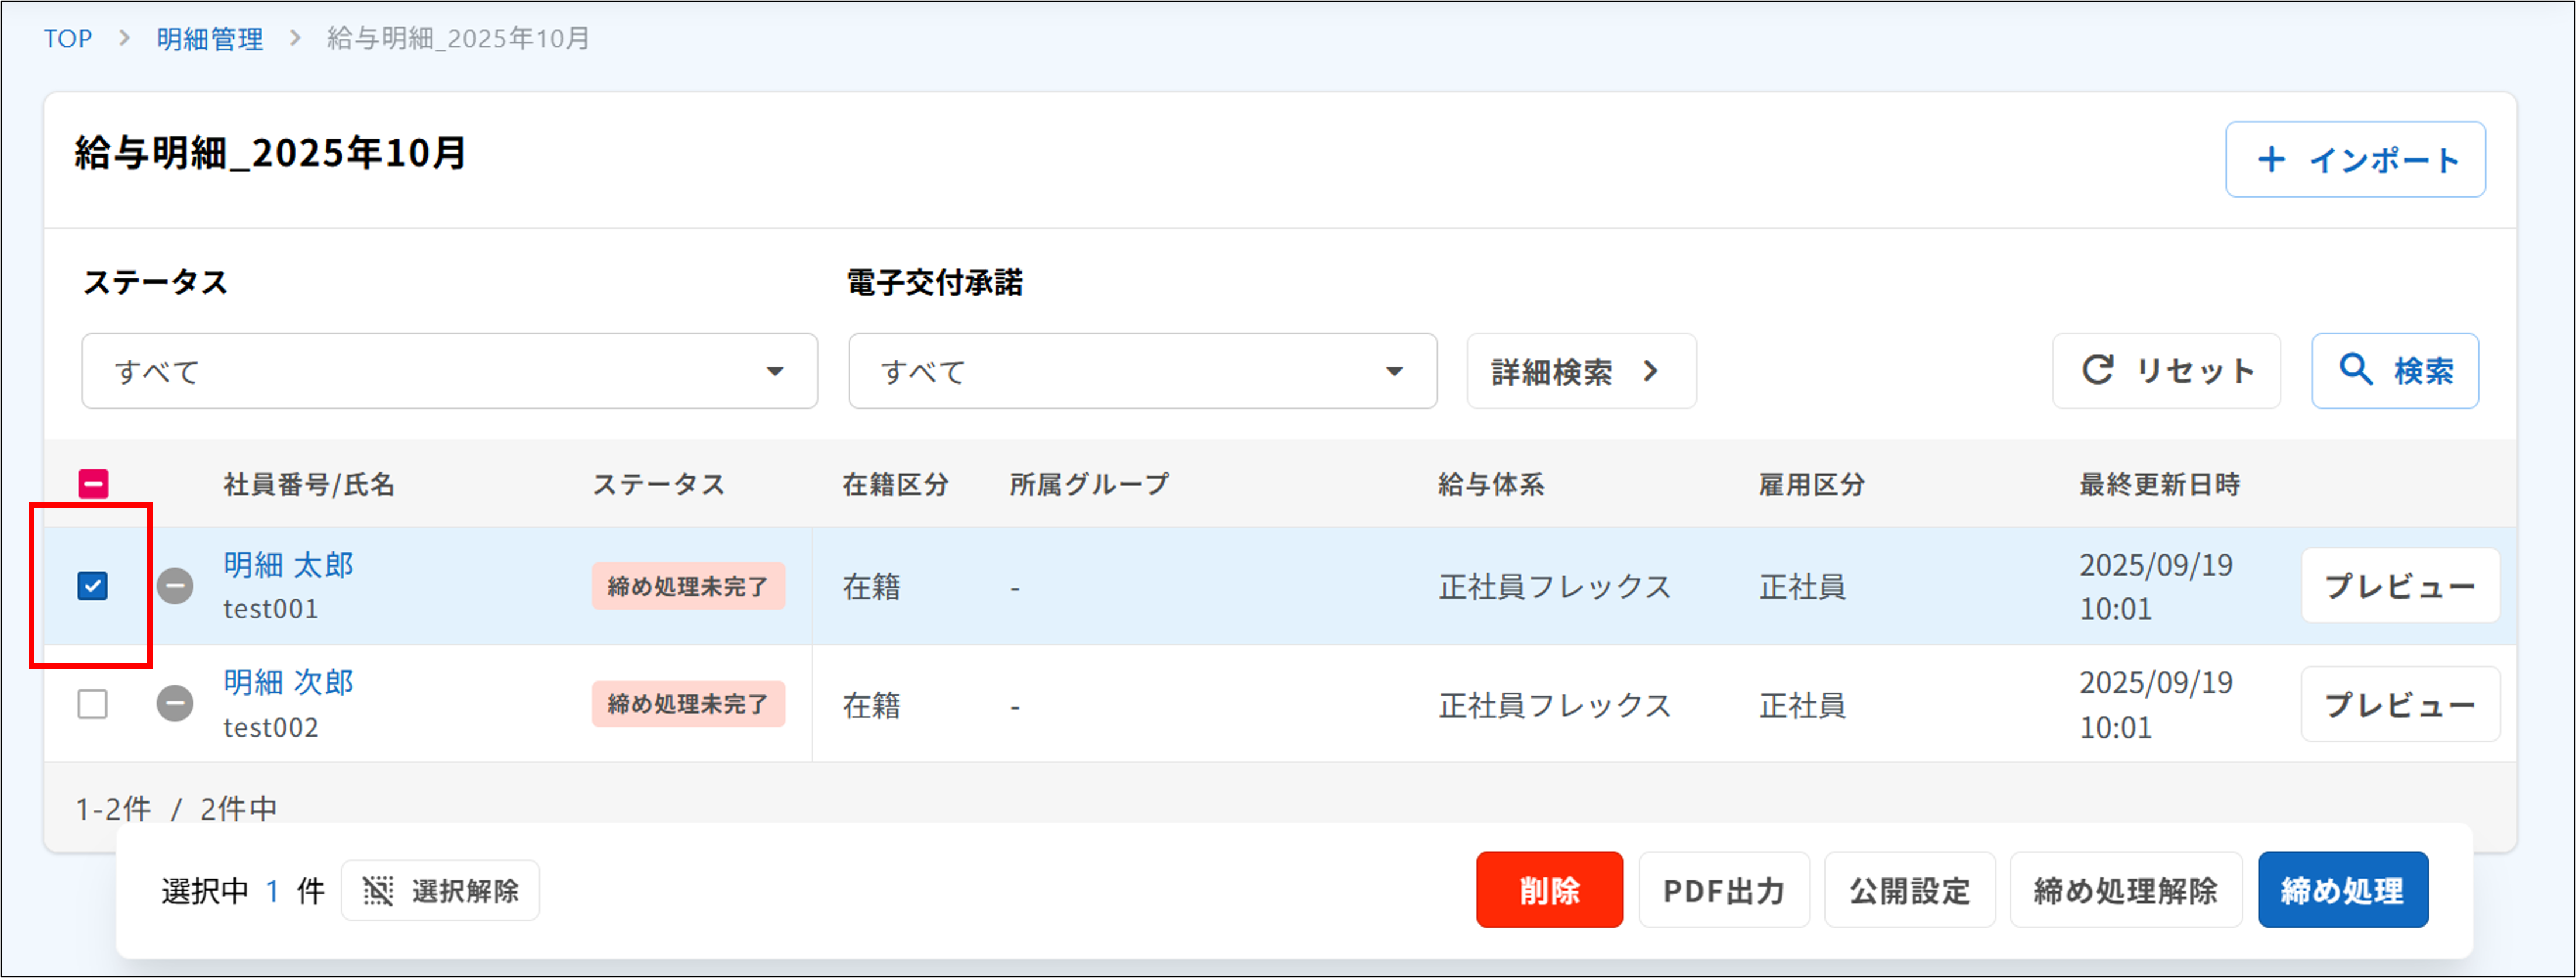Navigate to 明細管理 via breadcrumb
The image size is (2576, 978).
(x=210, y=38)
